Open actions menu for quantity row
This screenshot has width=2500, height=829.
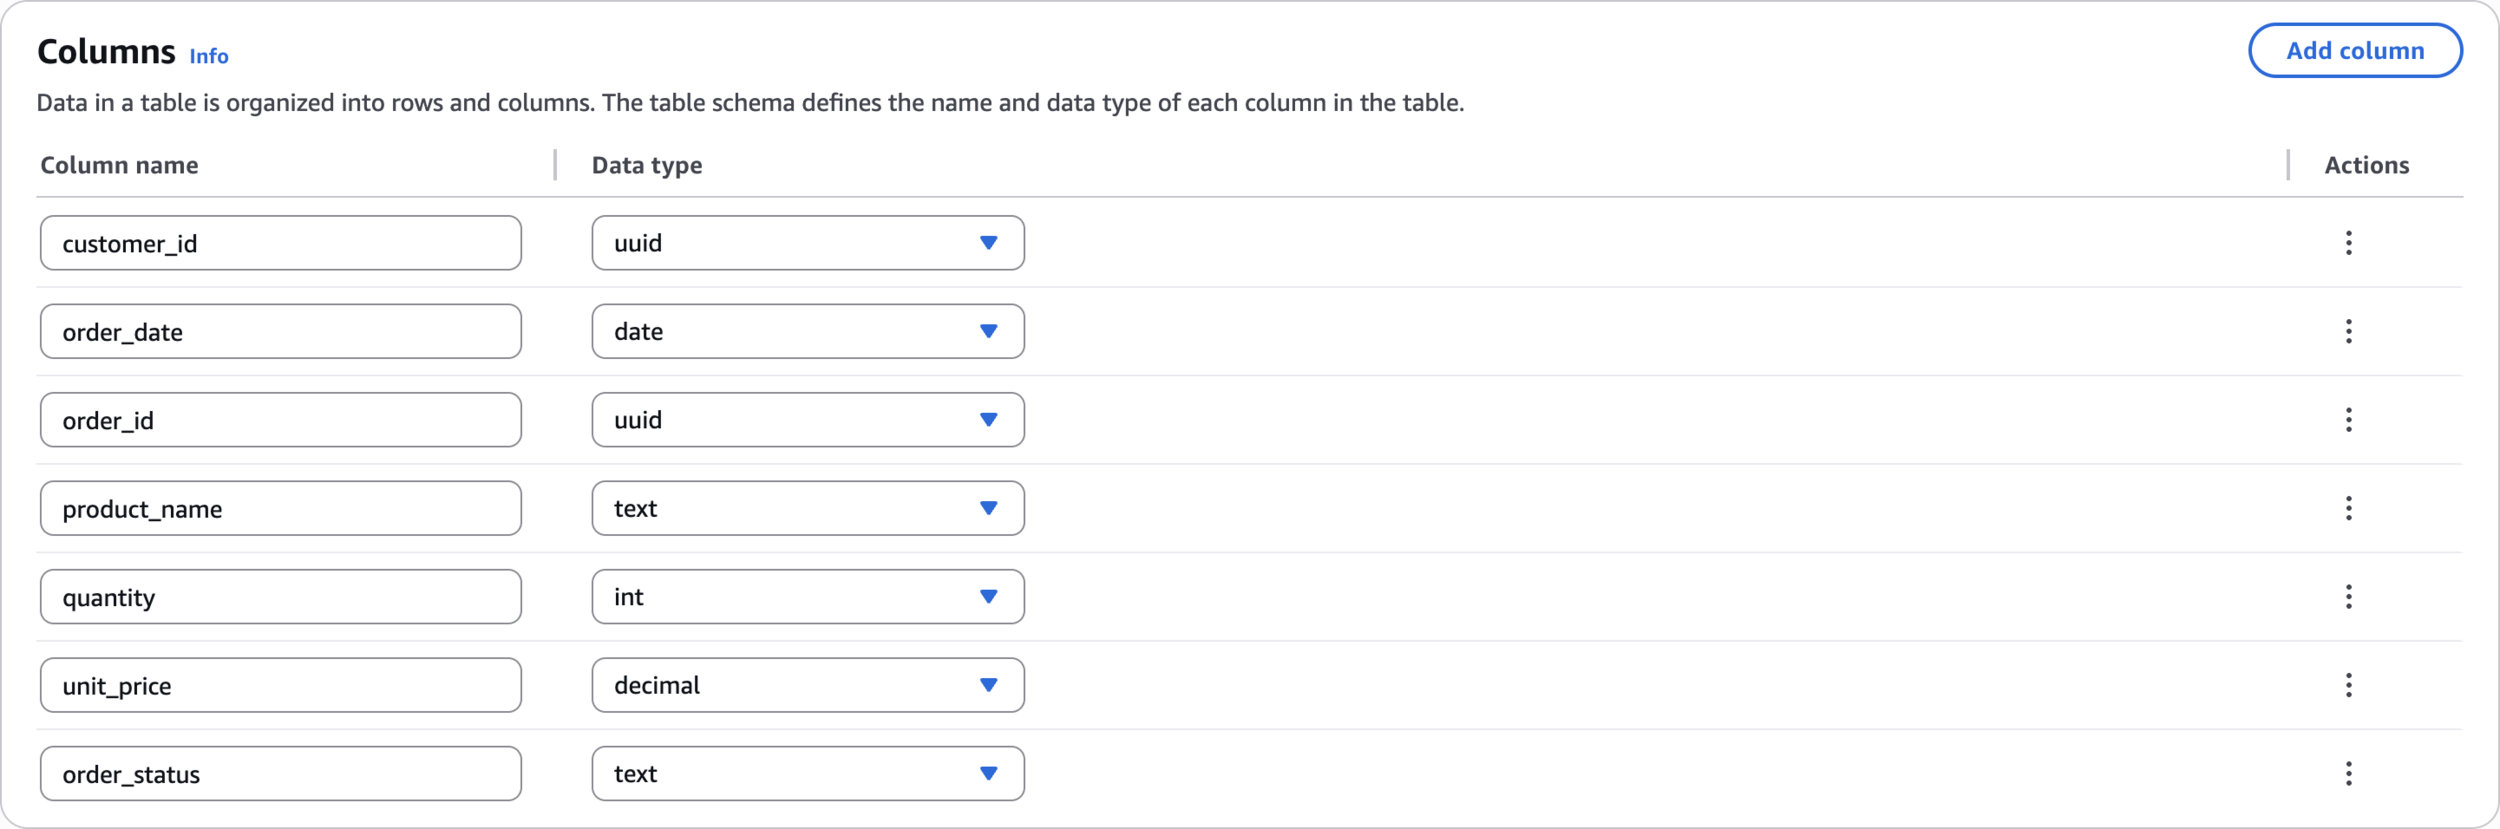pos(2348,597)
